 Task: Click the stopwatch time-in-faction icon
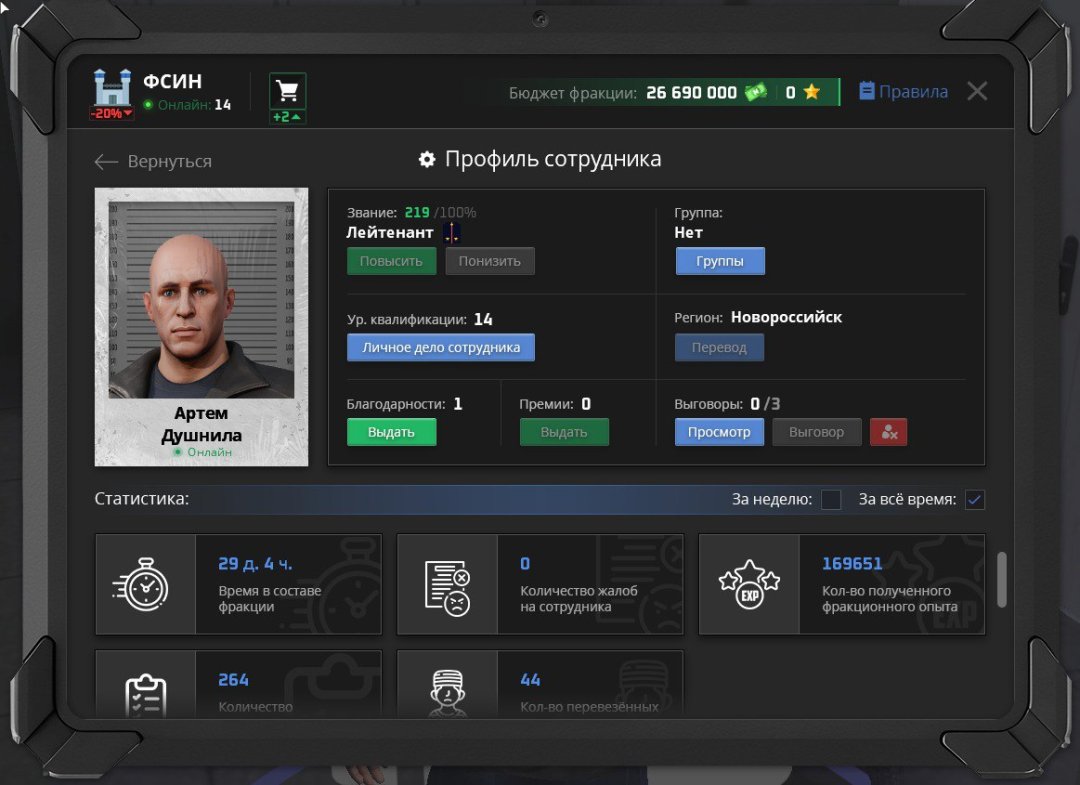(146, 585)
